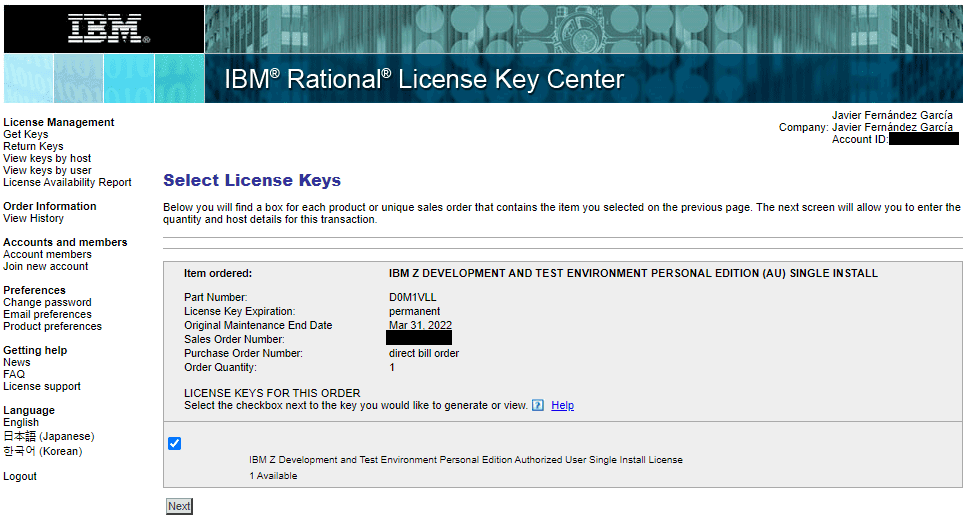Select View keys by user
This screenshot has height=523, width=973.
coord(47,170)
